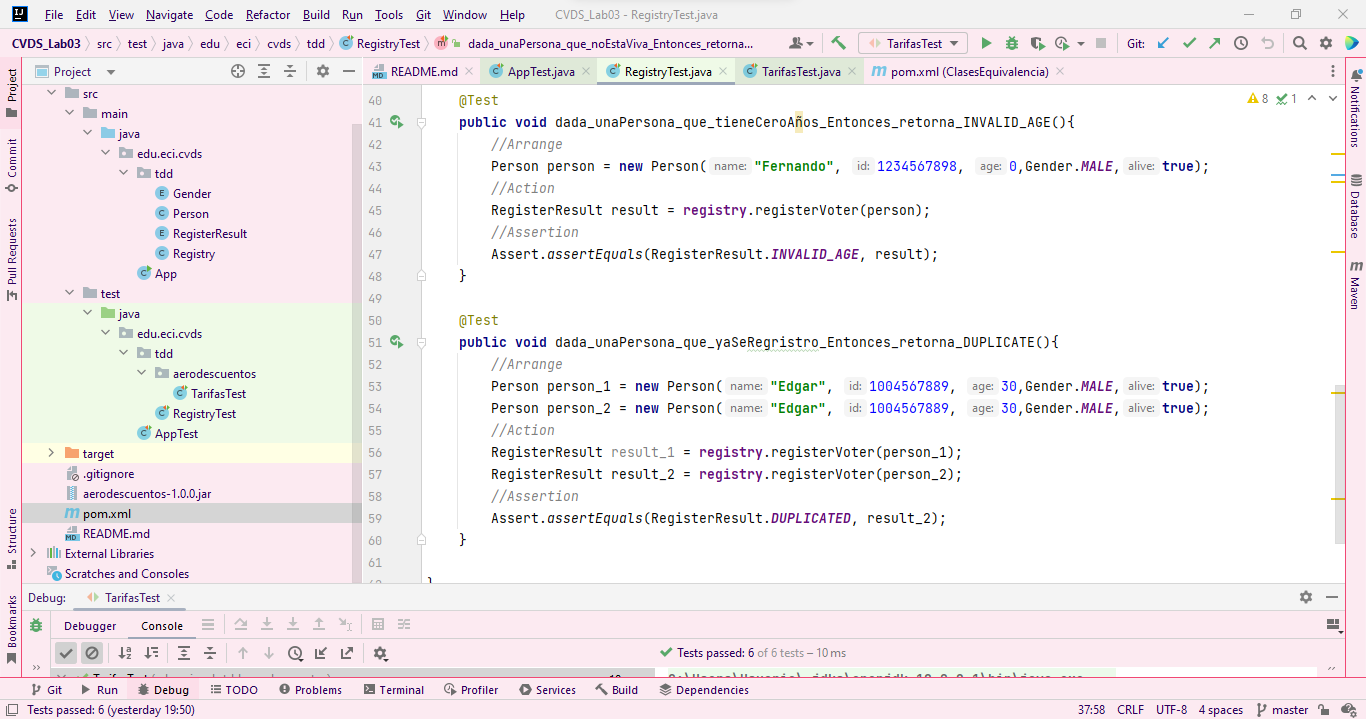Image resolution: width=1366 pixels, height=719 pixels.
Task: Show the hidden editor tabs dropdown
Action: [x=1334, y=72]
